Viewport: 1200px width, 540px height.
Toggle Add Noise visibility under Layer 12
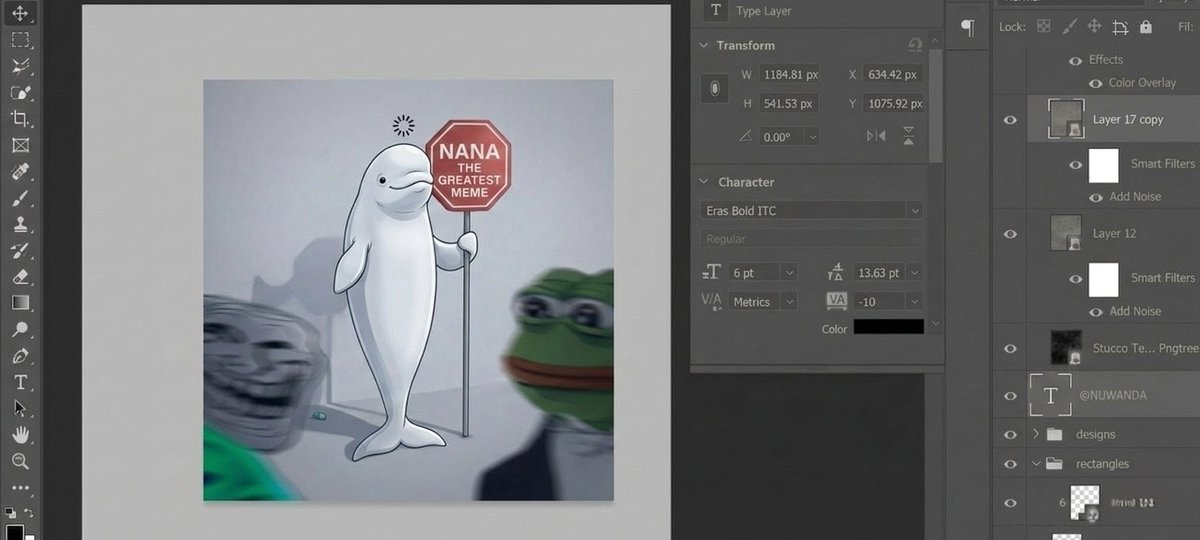coord(1095,311)
